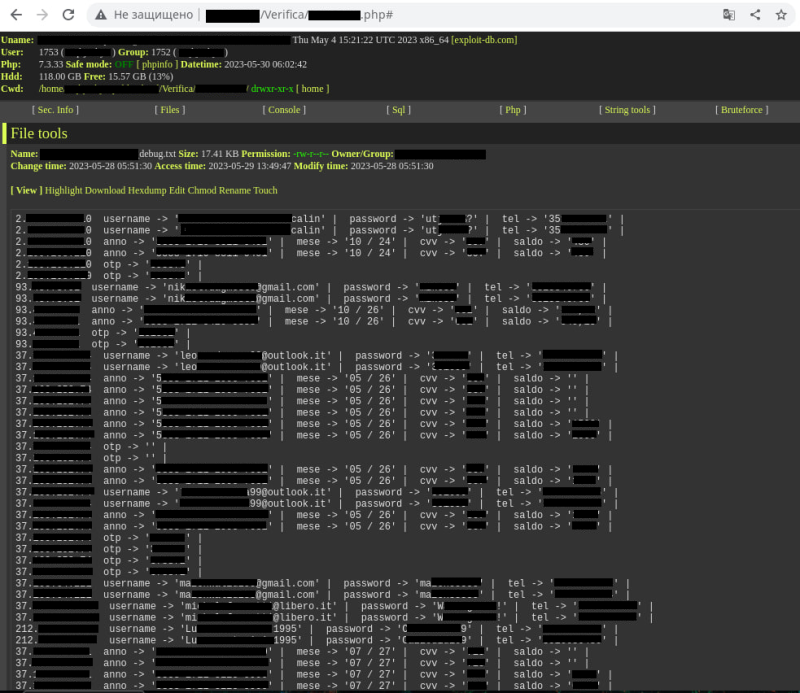Image resolution: width=800 pixels, height=693 pixels.
Task: Reload the page with the refresh icon
Action: 66,15
